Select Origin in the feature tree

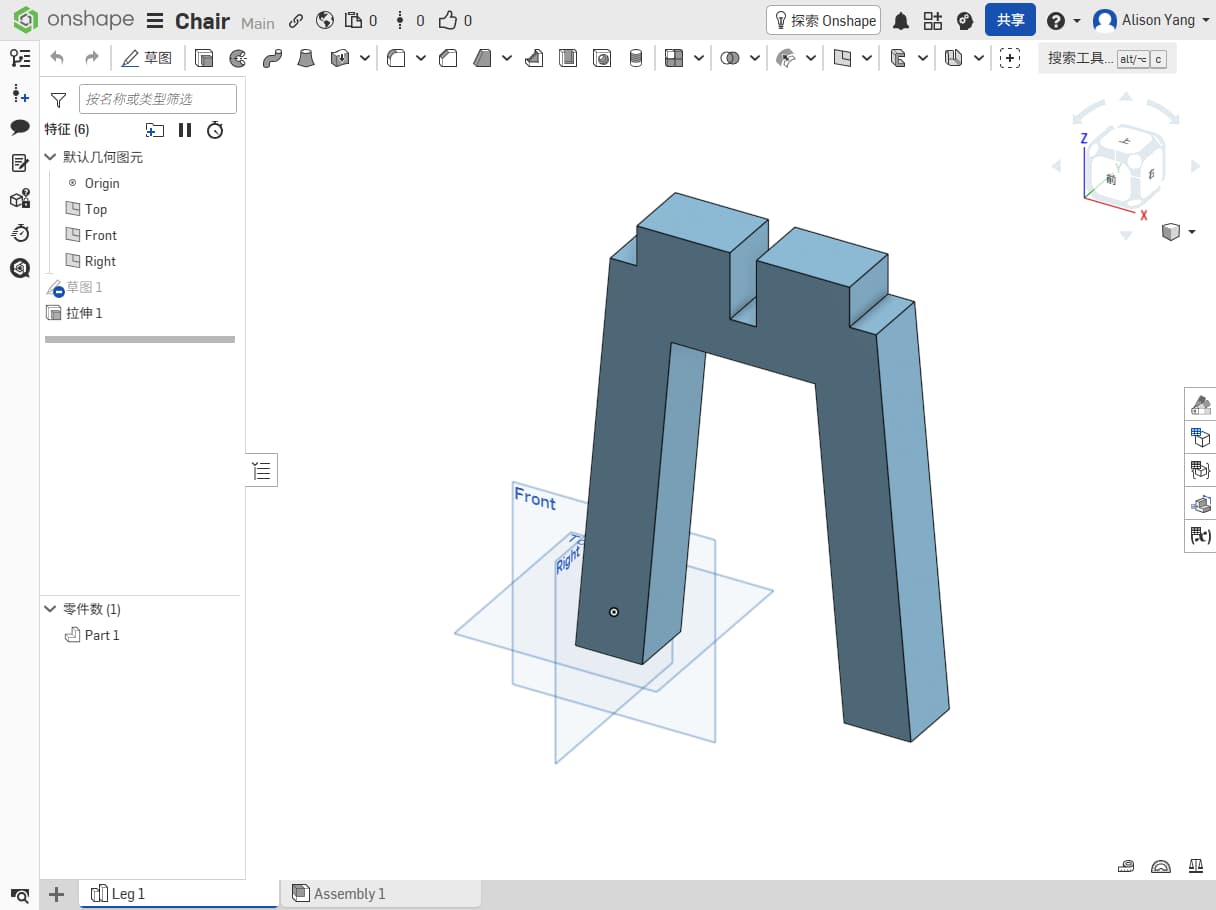click(x=102, y=183)
